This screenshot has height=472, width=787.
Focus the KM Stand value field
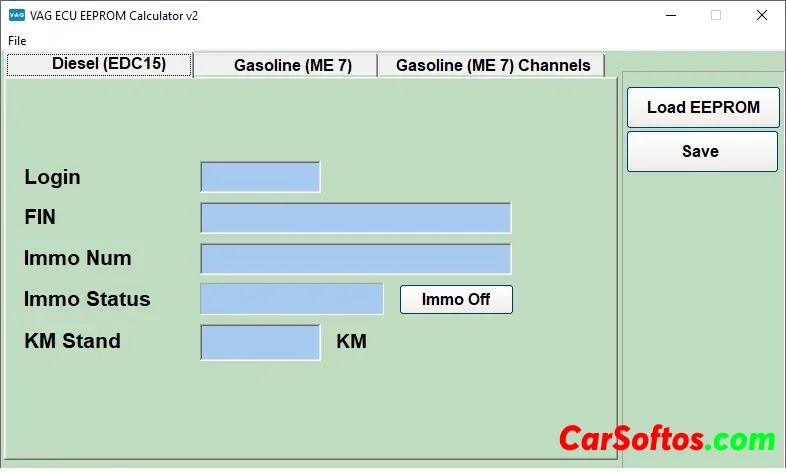tap(260, 342)
